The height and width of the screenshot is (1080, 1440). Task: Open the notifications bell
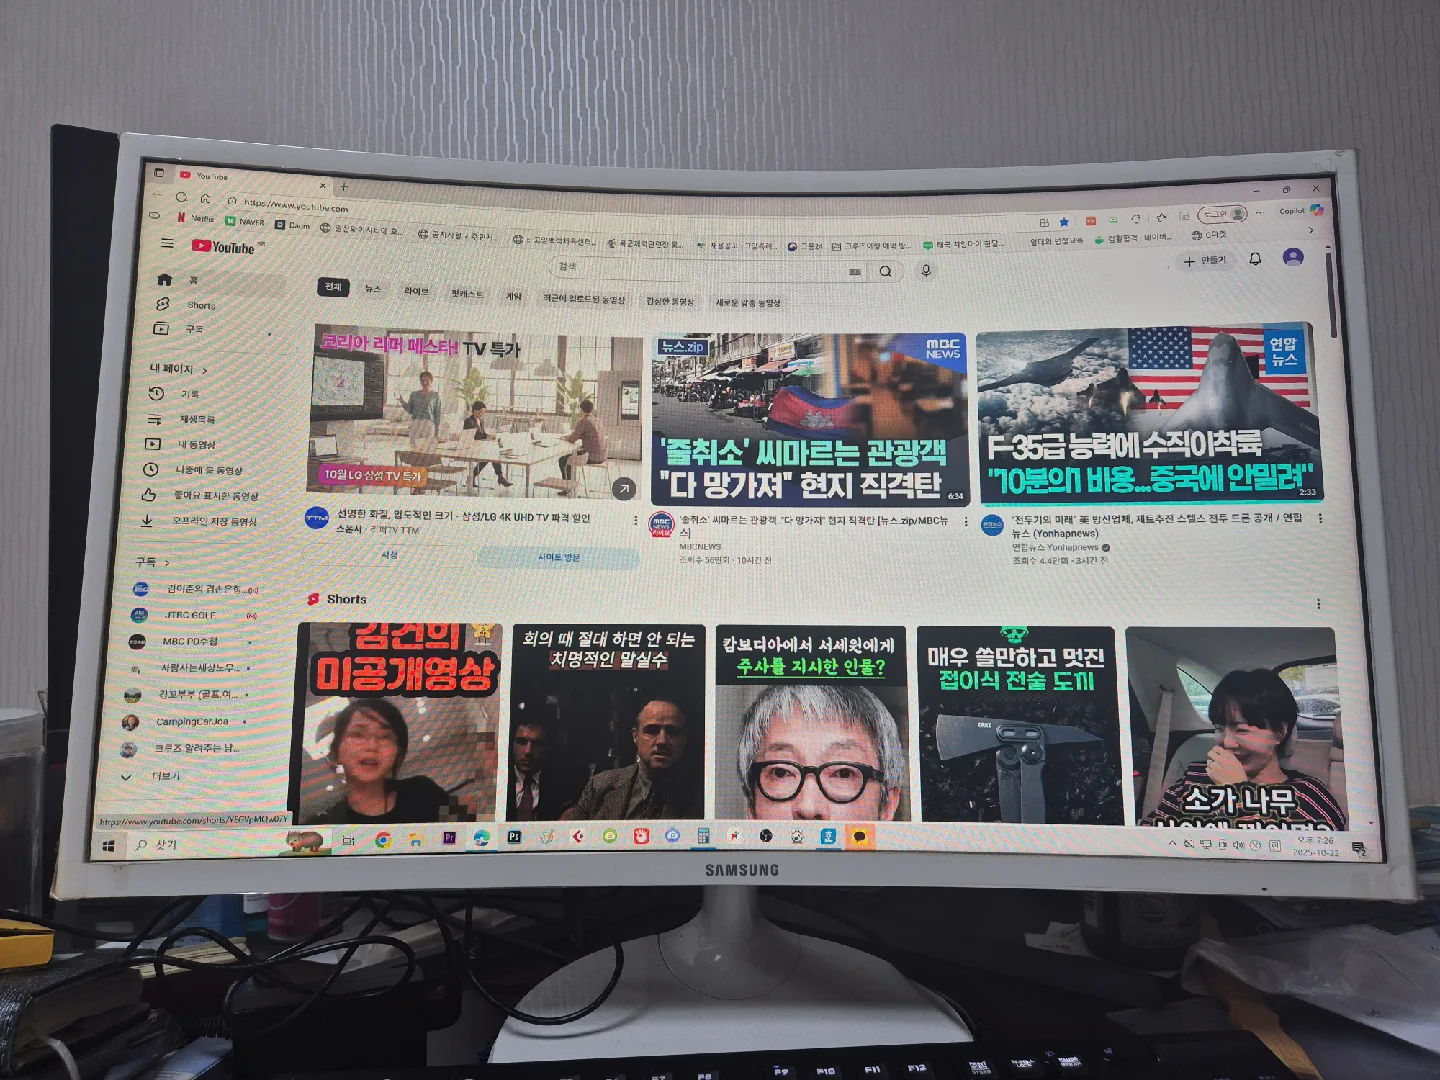tap(1255, 260)
